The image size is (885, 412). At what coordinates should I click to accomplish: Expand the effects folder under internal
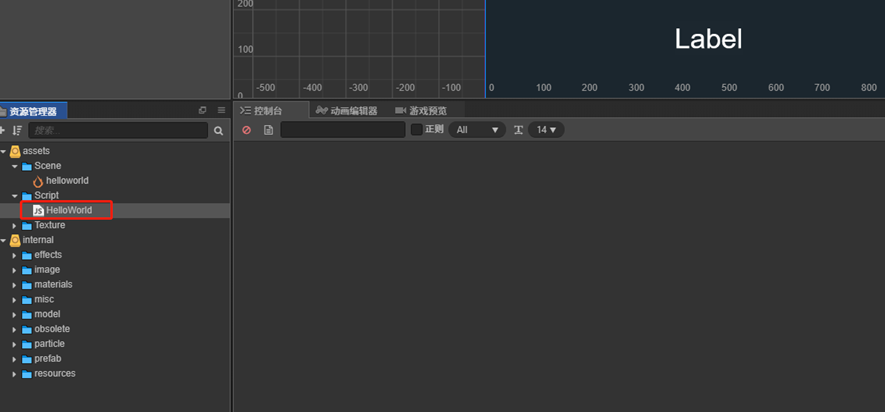tap(15, 255)
